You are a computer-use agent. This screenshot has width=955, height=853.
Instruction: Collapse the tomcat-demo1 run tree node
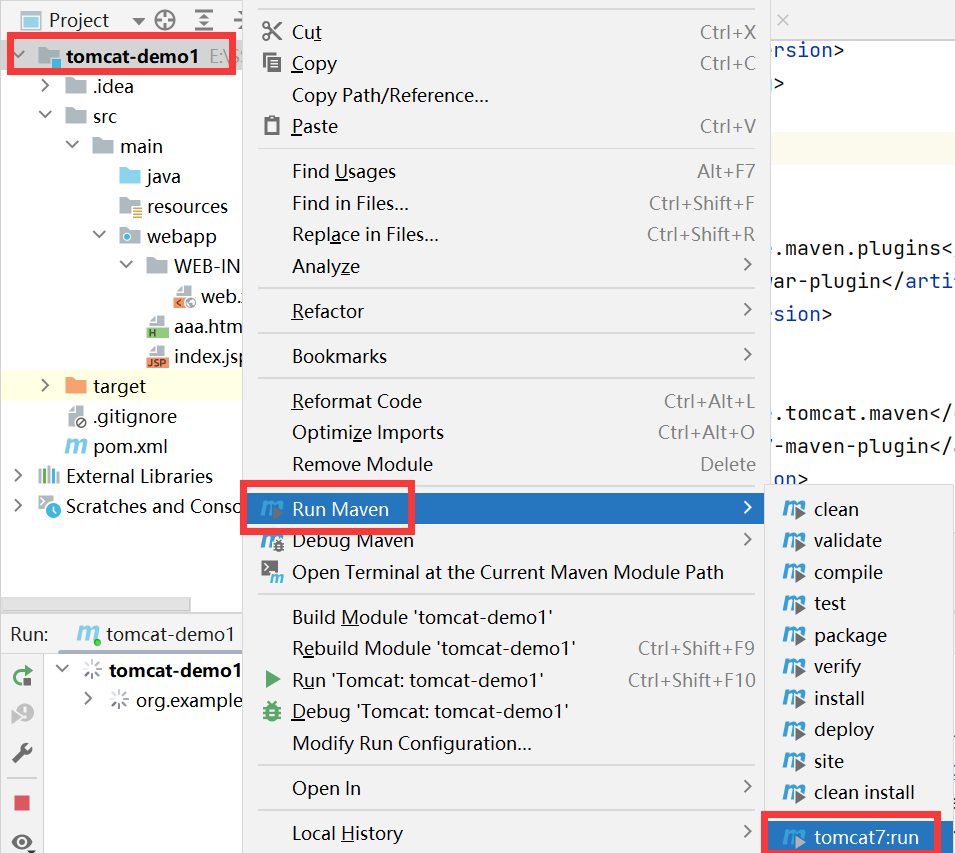(x=62, y=669)
